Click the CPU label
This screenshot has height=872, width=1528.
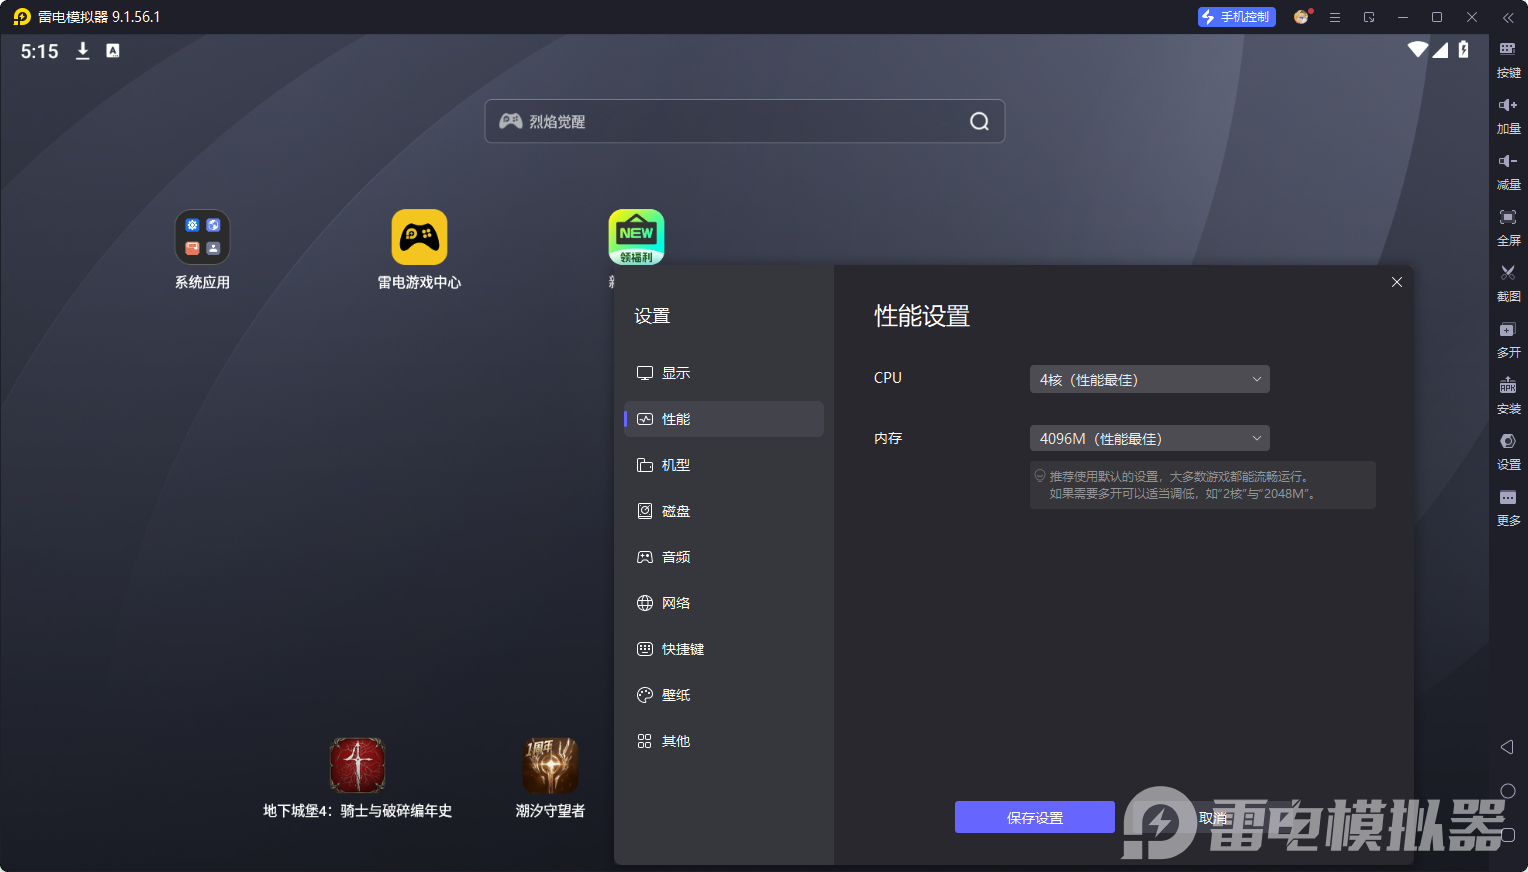[x=888, y=378]
